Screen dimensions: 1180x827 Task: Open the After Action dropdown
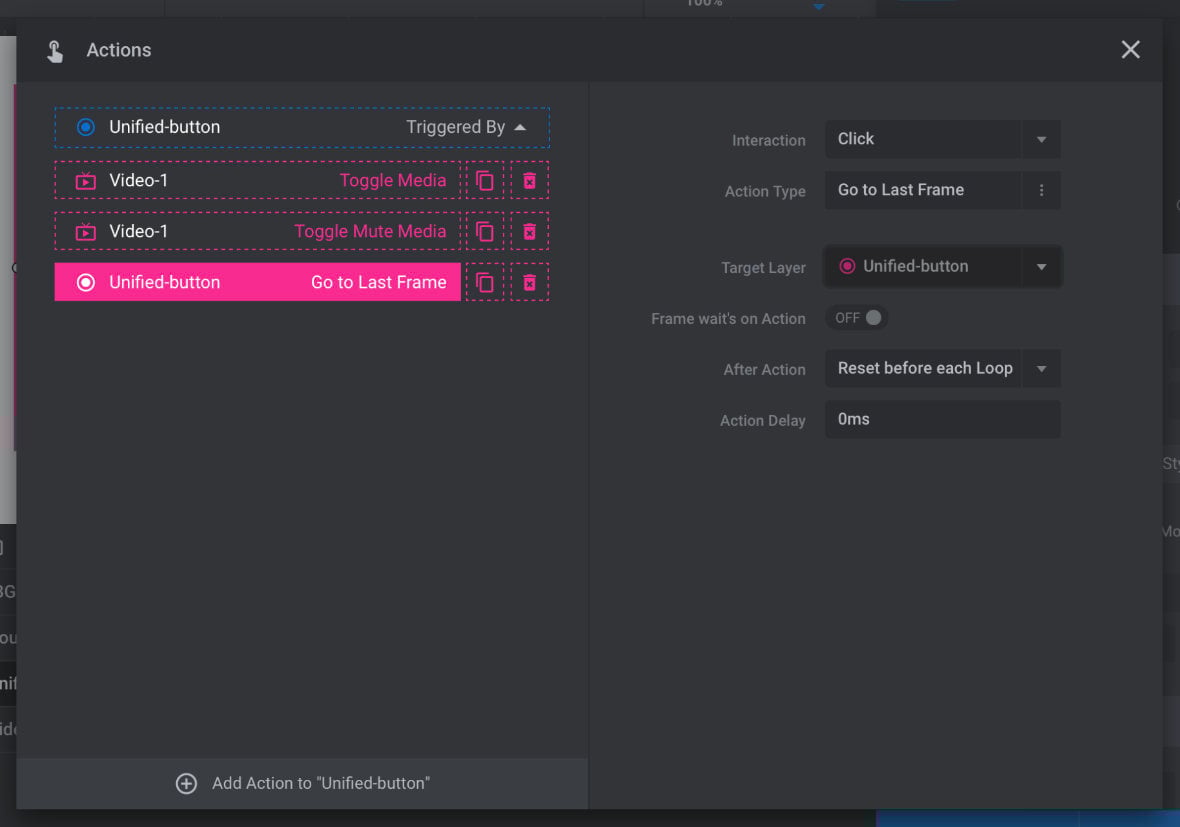pos(942,369)
